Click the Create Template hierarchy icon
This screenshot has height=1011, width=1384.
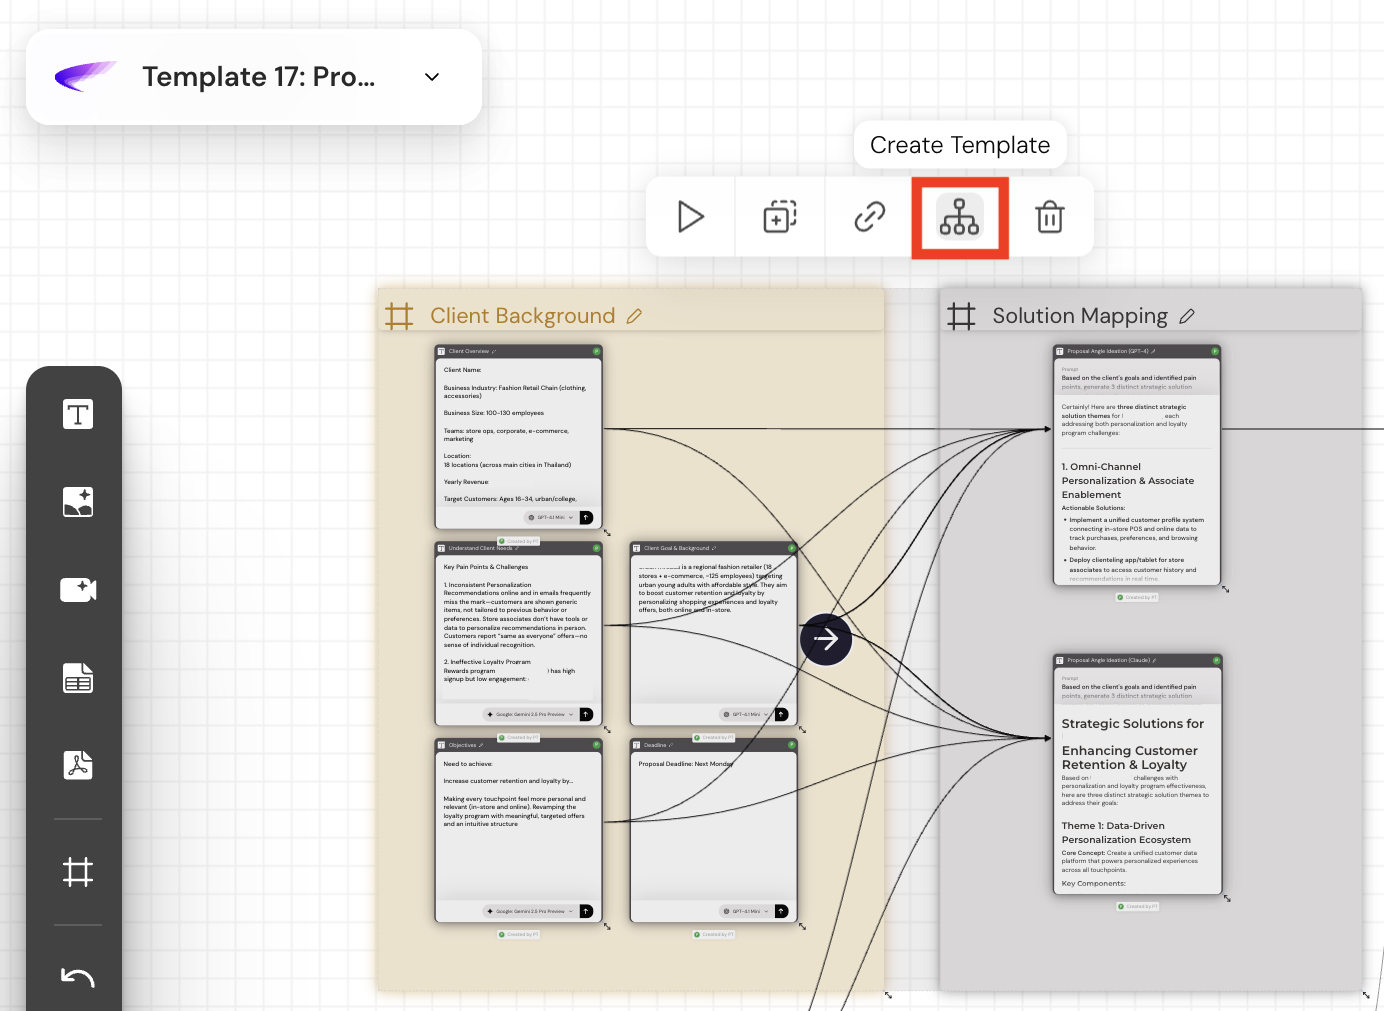pos(959,217)
